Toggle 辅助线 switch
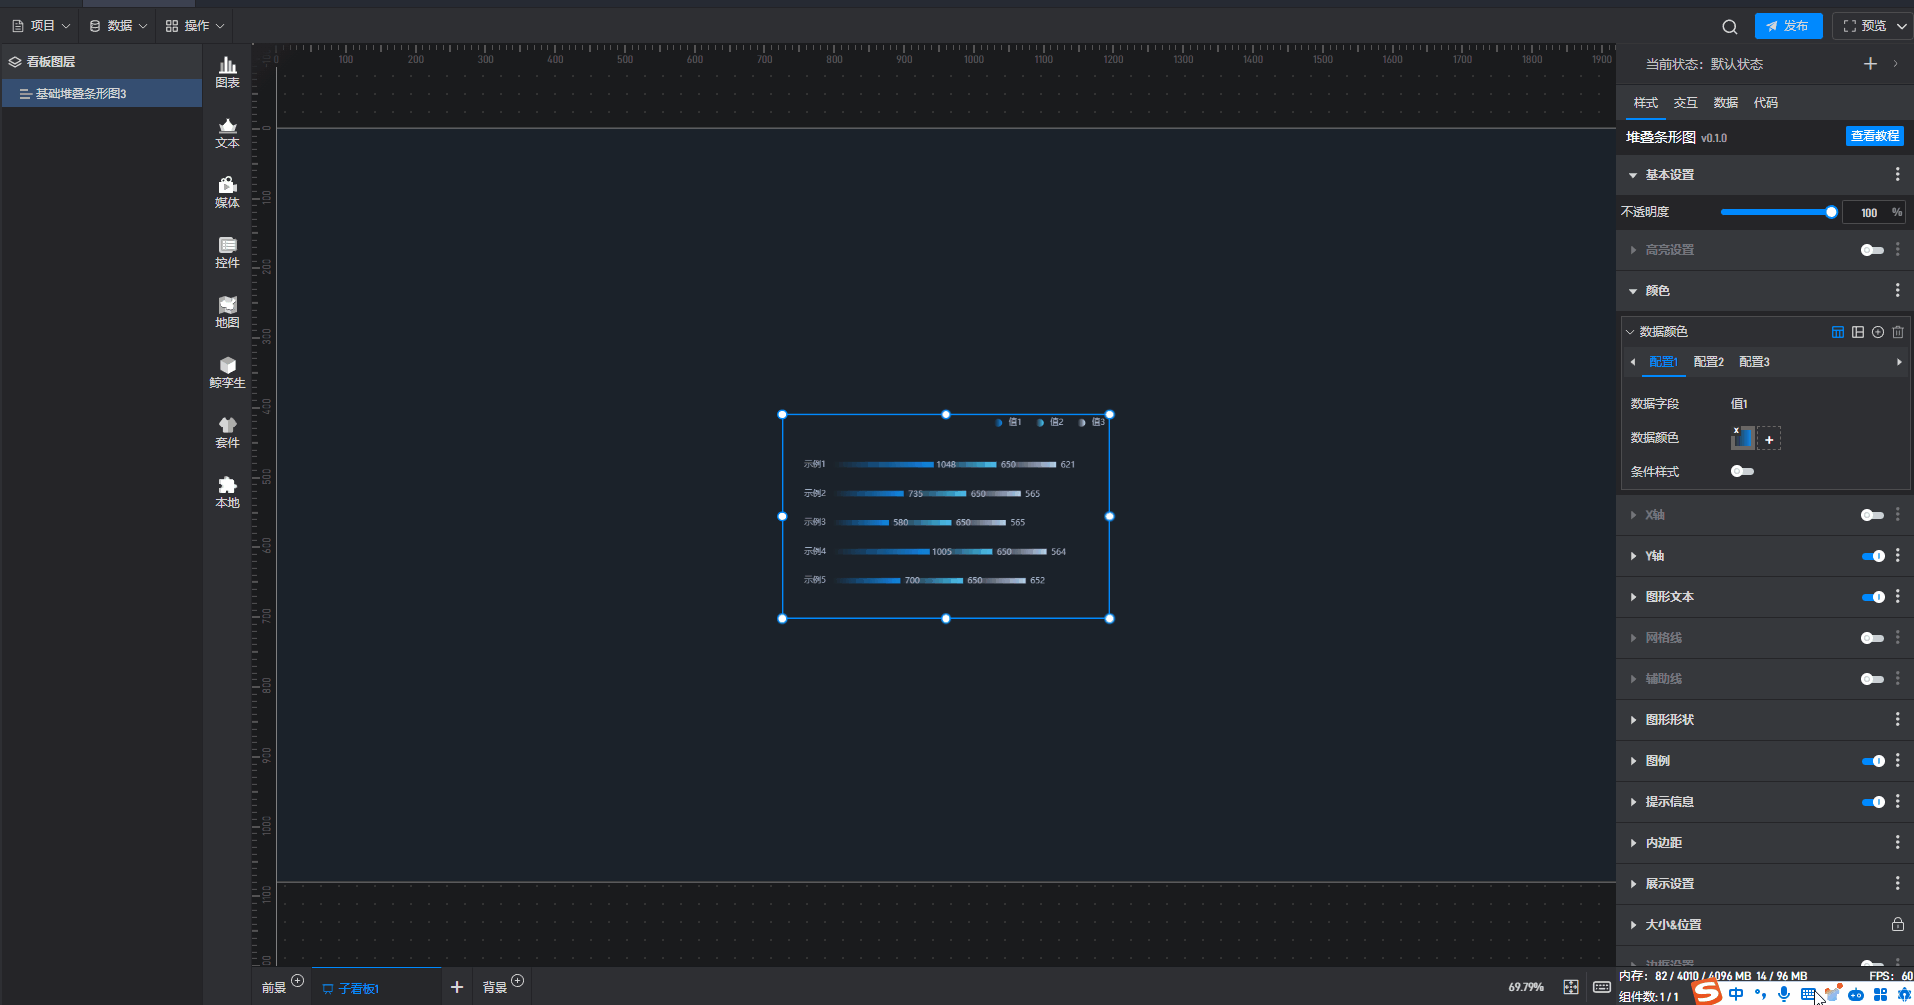 (x=1872, y=679)
